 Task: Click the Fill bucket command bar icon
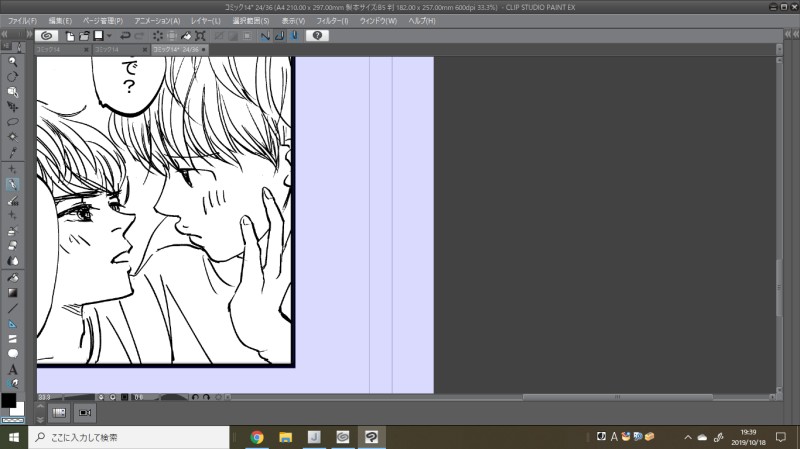[x=186, y=36]
